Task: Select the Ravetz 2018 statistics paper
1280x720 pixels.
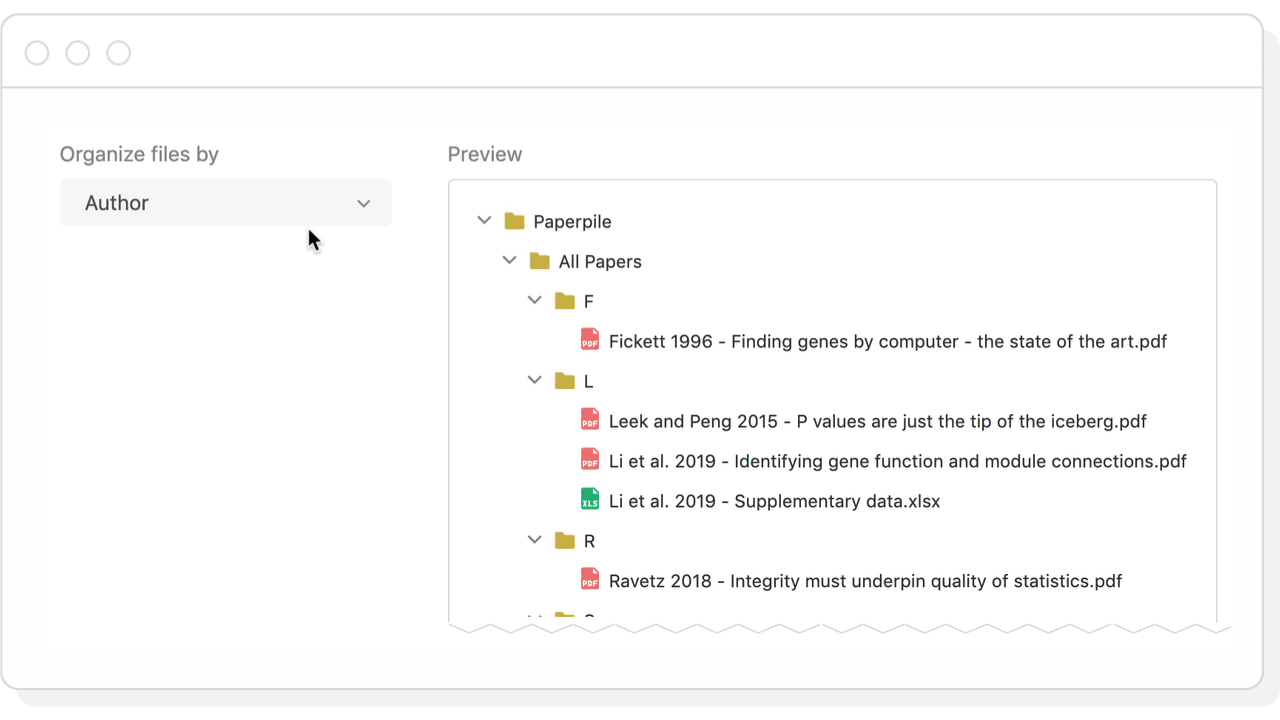Action: pos(866,580)
